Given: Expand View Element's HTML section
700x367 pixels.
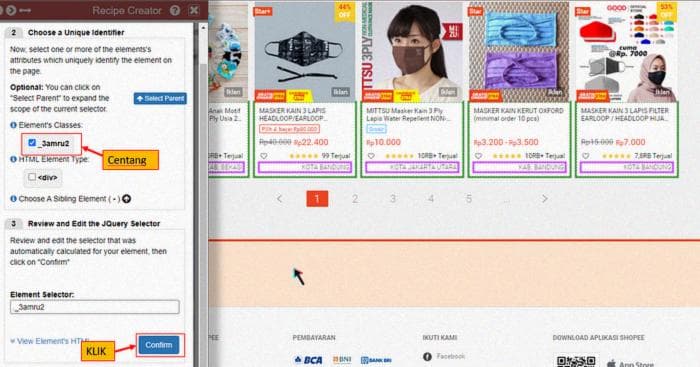Looking at the screenshot, I should [x=49, y=341].
